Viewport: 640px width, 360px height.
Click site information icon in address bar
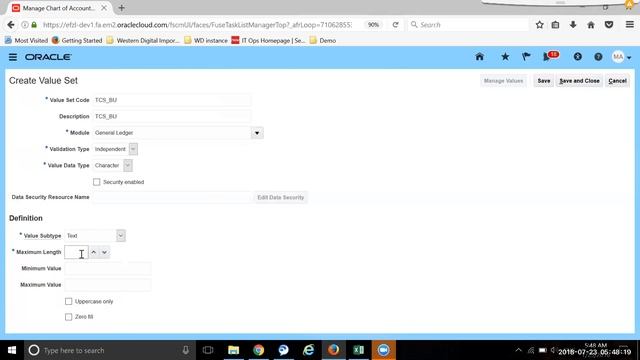[x=25, y=25]
